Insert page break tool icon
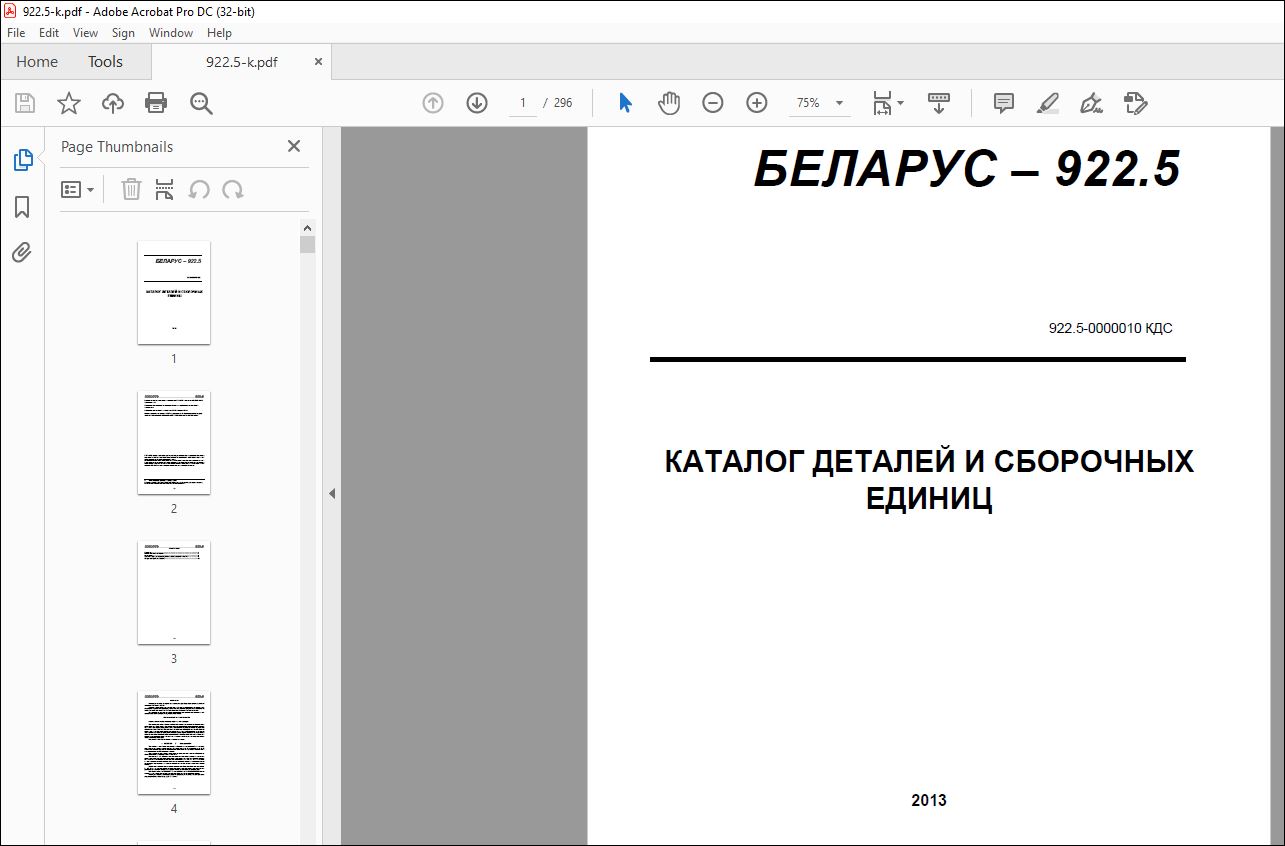The image size is (1285, 846). [x=165, y=189]
